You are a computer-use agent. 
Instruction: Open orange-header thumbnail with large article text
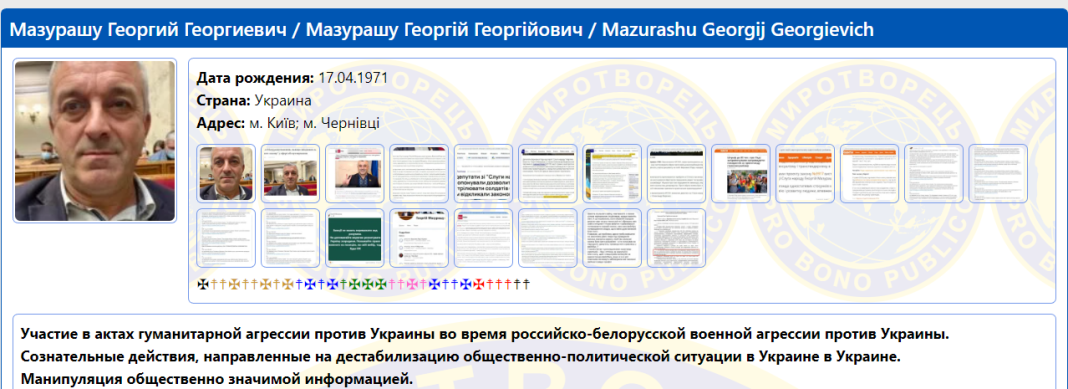805,174
